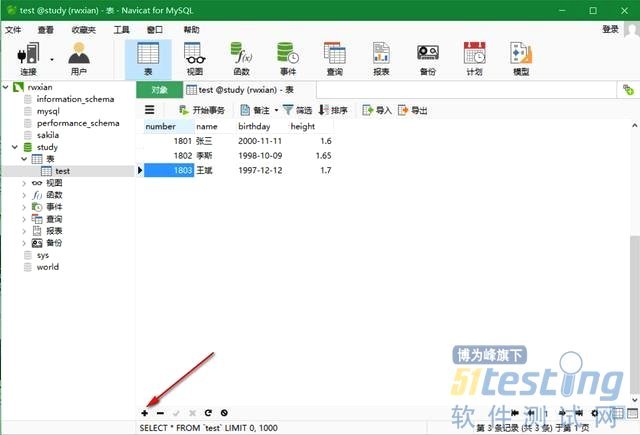The image size is (640, 435).
Task: Open the User (用户) toolbar icon
Action: (79, 58)
